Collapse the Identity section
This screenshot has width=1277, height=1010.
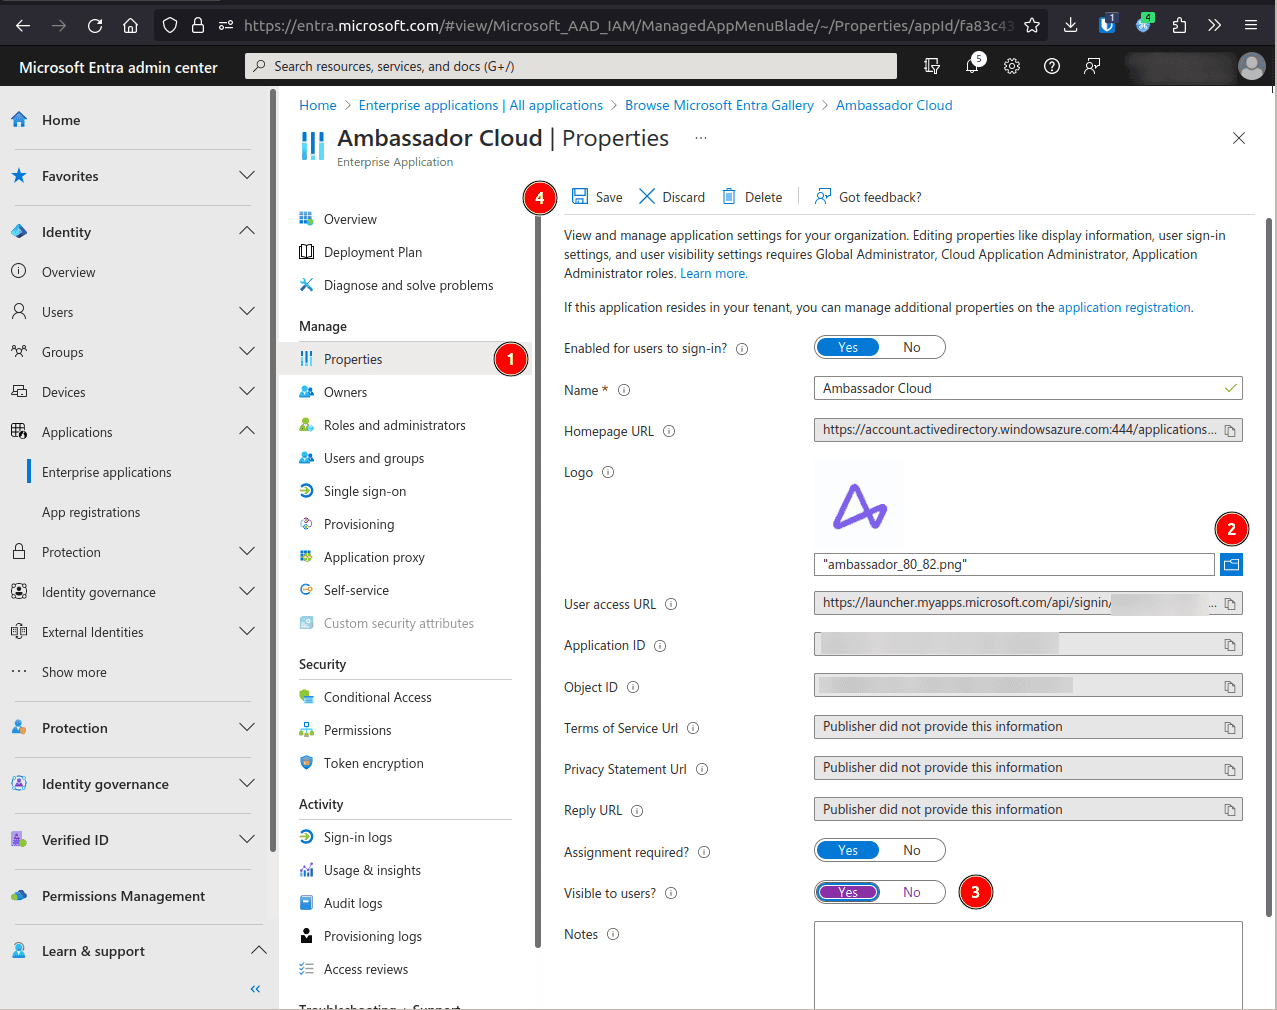click(x=247, y=232)
